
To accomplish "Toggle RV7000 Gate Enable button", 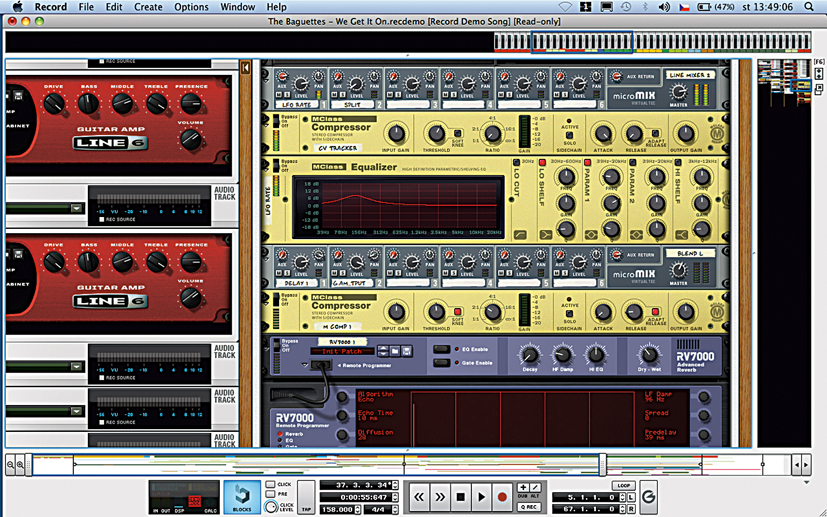I will (x=442, y=363).
